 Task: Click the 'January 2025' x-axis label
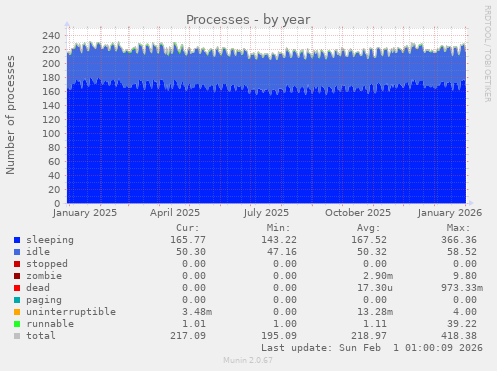[85, 213]
